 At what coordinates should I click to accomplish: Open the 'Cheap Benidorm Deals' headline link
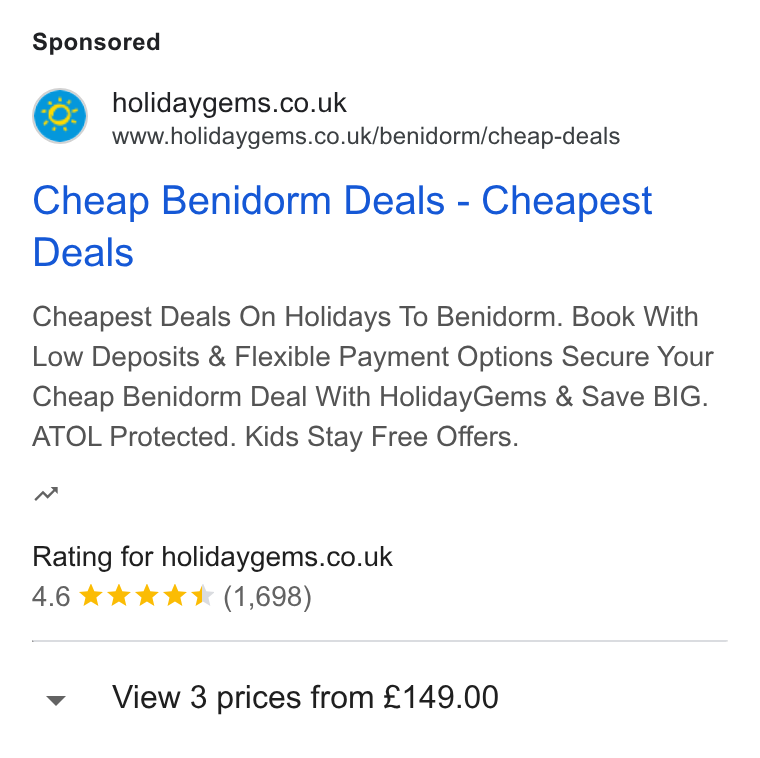(x=342, y=226)
